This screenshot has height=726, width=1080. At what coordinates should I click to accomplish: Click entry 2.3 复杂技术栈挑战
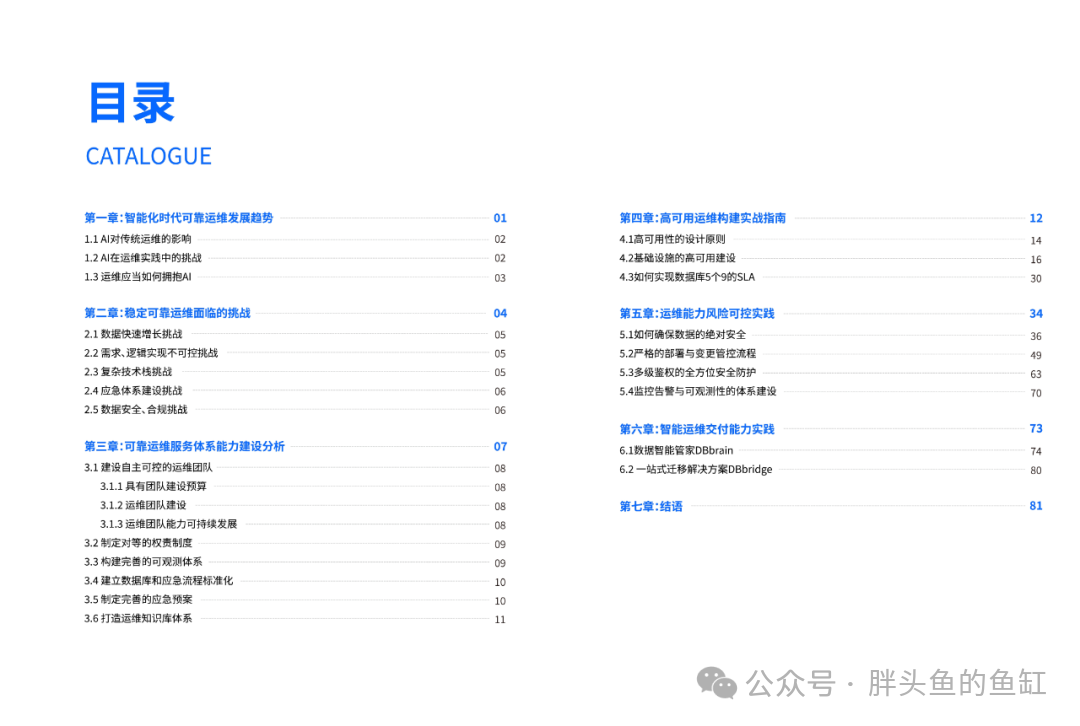click(128, 372)
